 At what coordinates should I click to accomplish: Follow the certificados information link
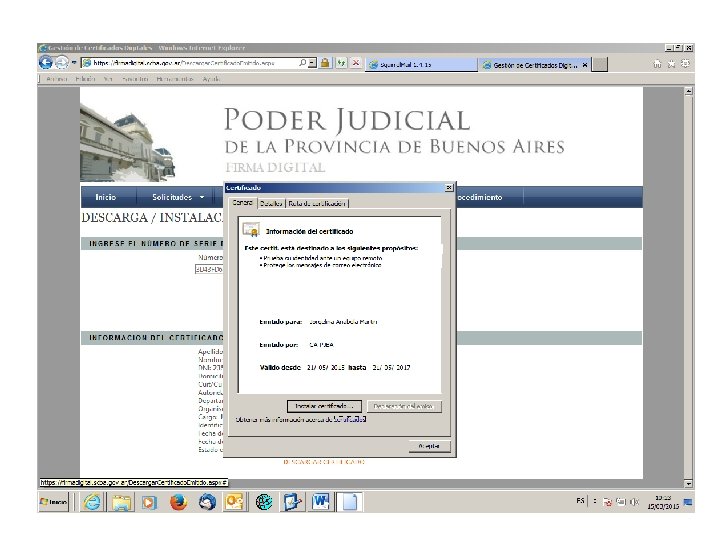350,419
